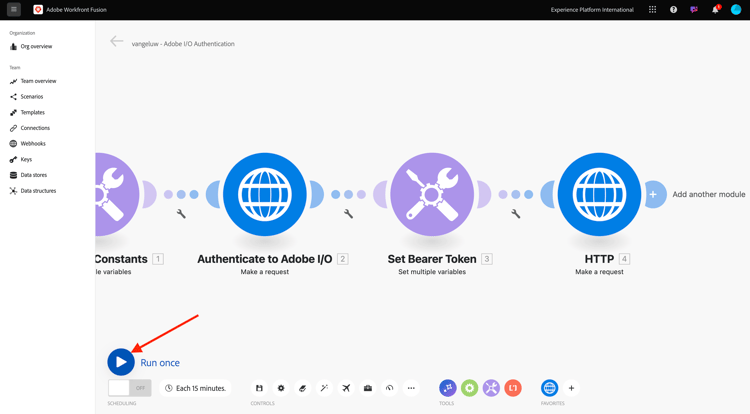Open the orange brackets text parser tool
The image size is (750, 414).
[x=513, y=388]
